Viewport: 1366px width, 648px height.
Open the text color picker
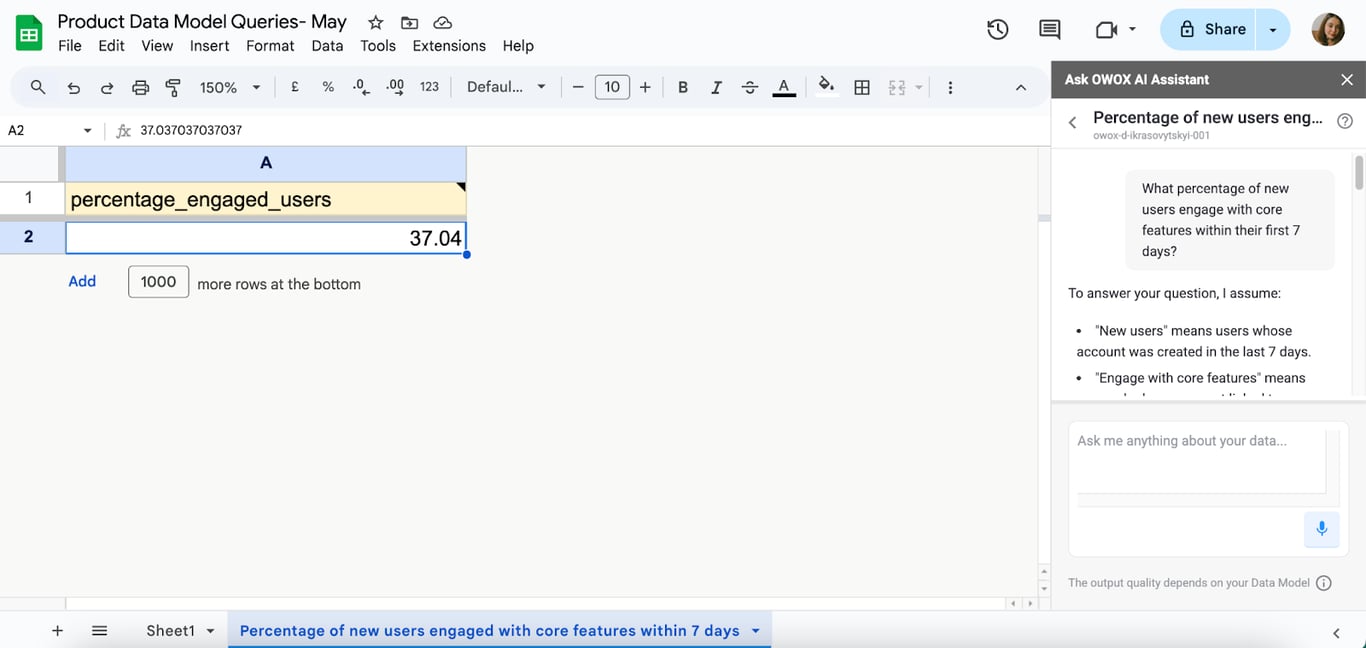(x=785, y=87)
